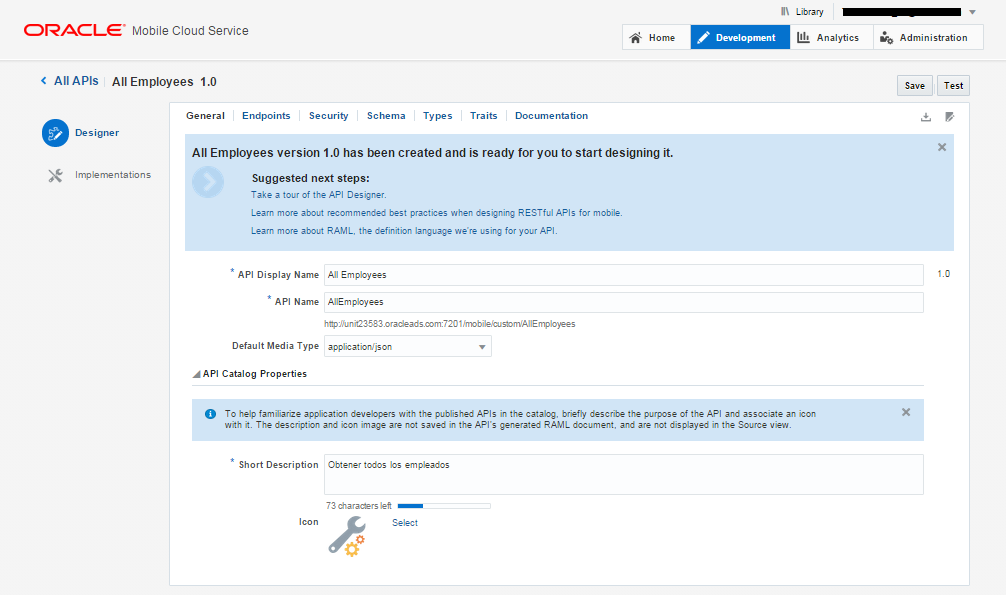Switch to the Endpoints tab
The image size is (1006, 595).
[266, 116]
